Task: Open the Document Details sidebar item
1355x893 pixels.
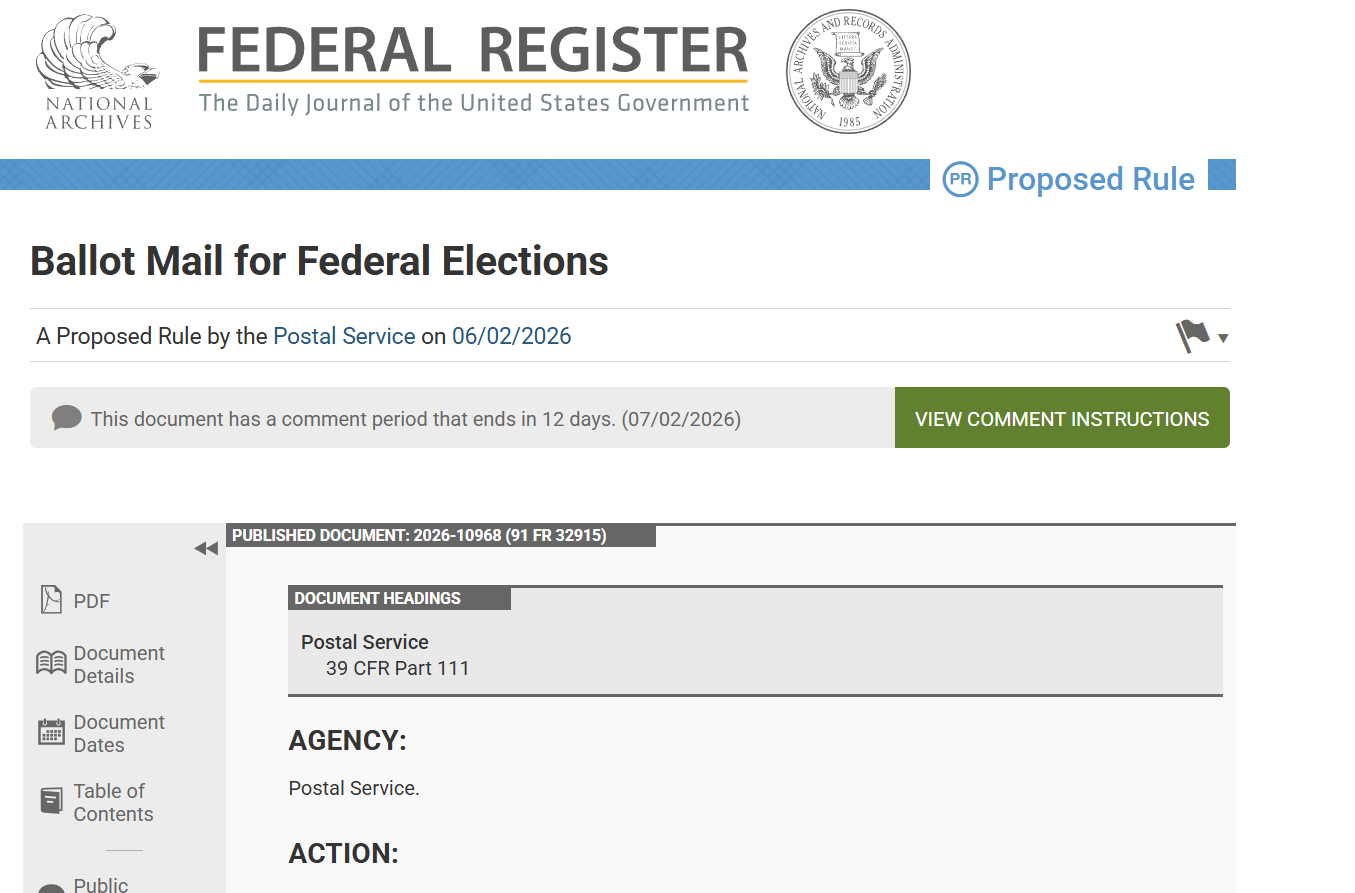Action: pos(119,664)
